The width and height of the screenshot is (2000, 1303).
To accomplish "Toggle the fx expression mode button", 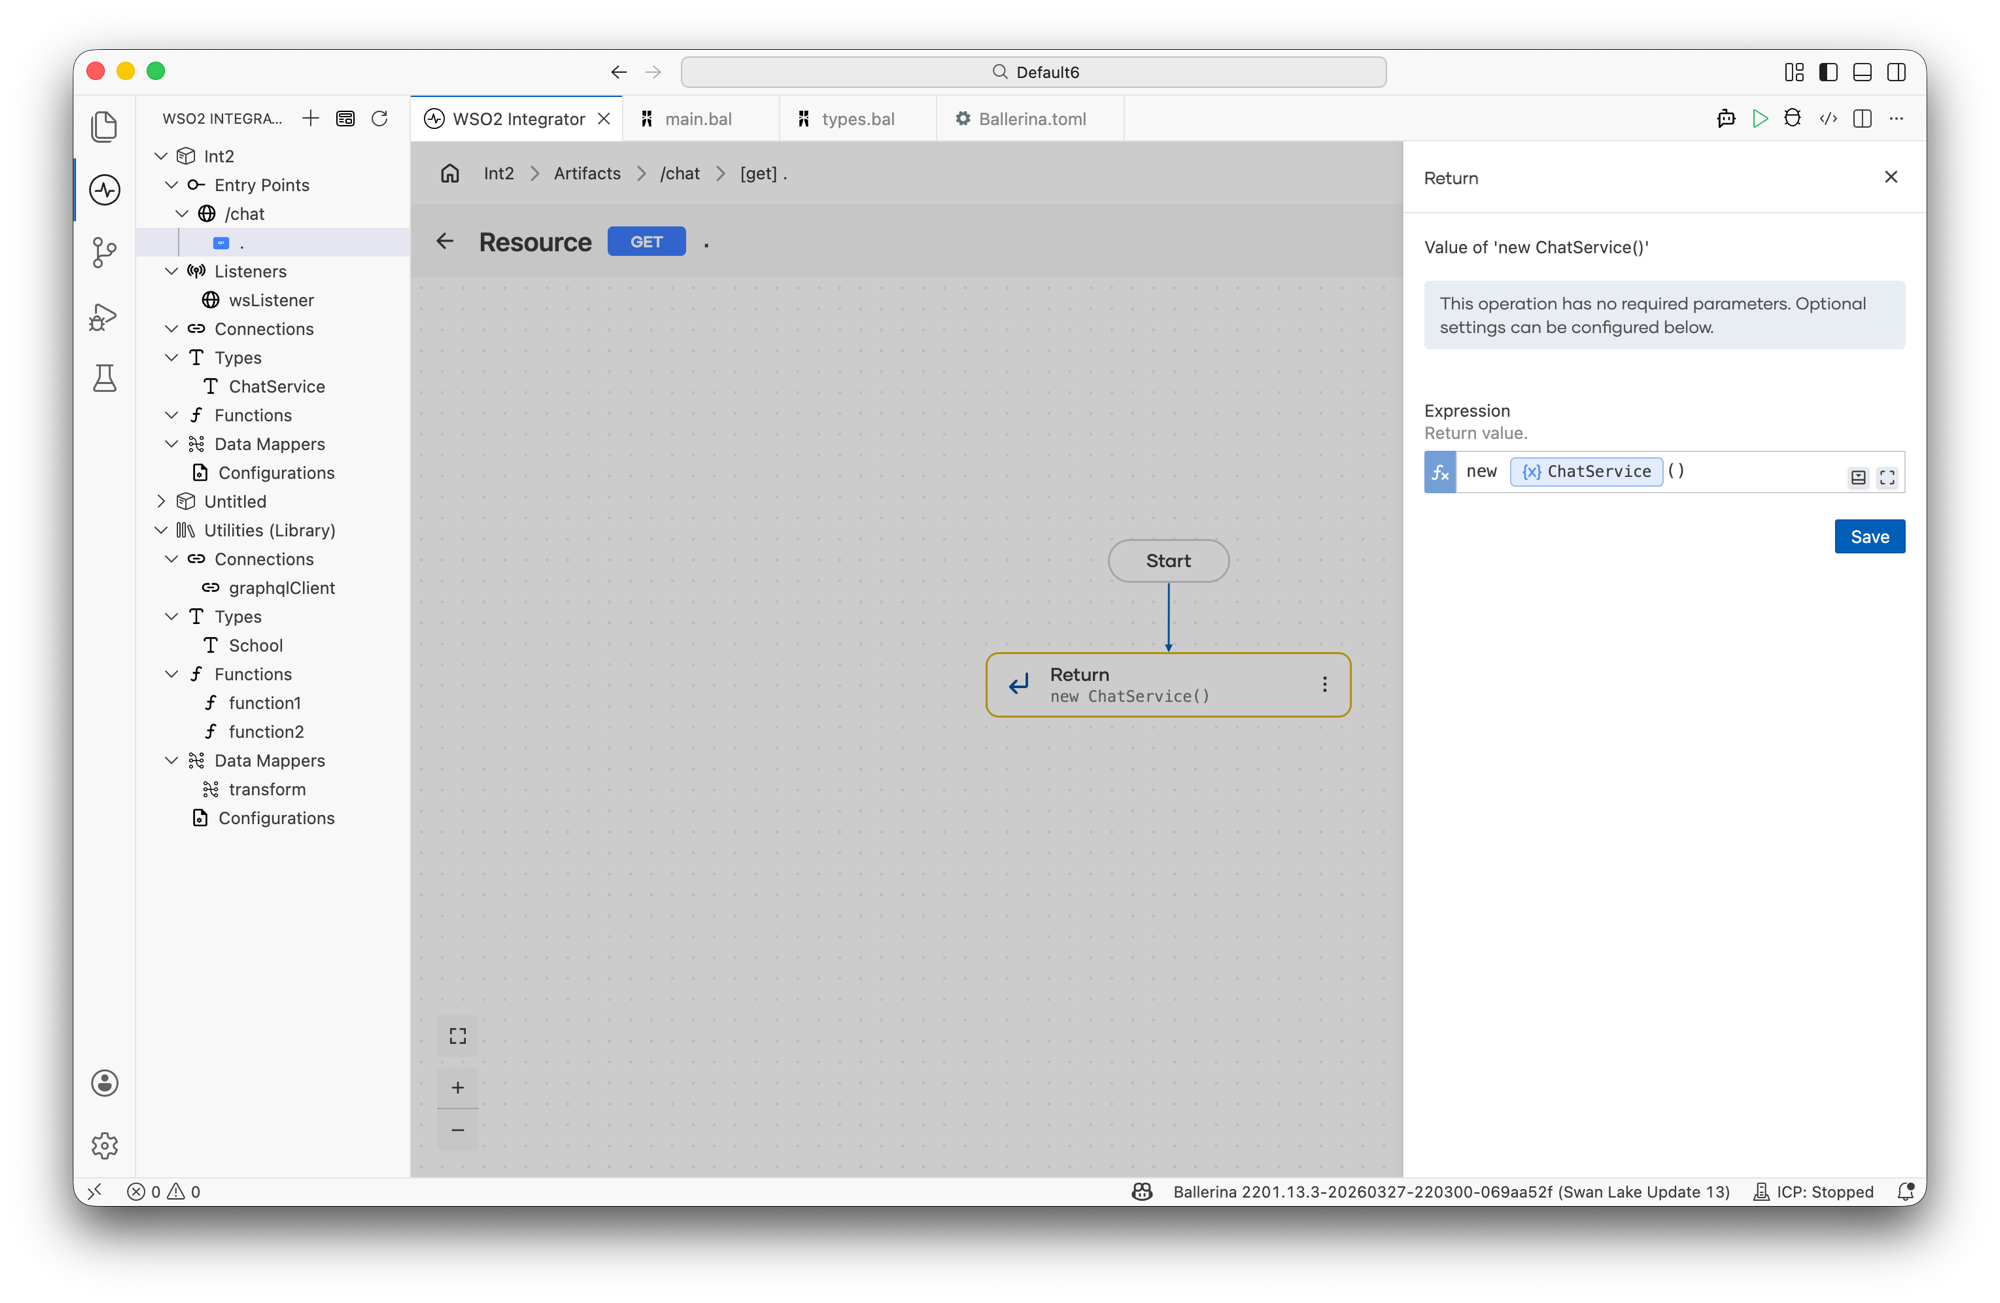I will pos(1440,472).
